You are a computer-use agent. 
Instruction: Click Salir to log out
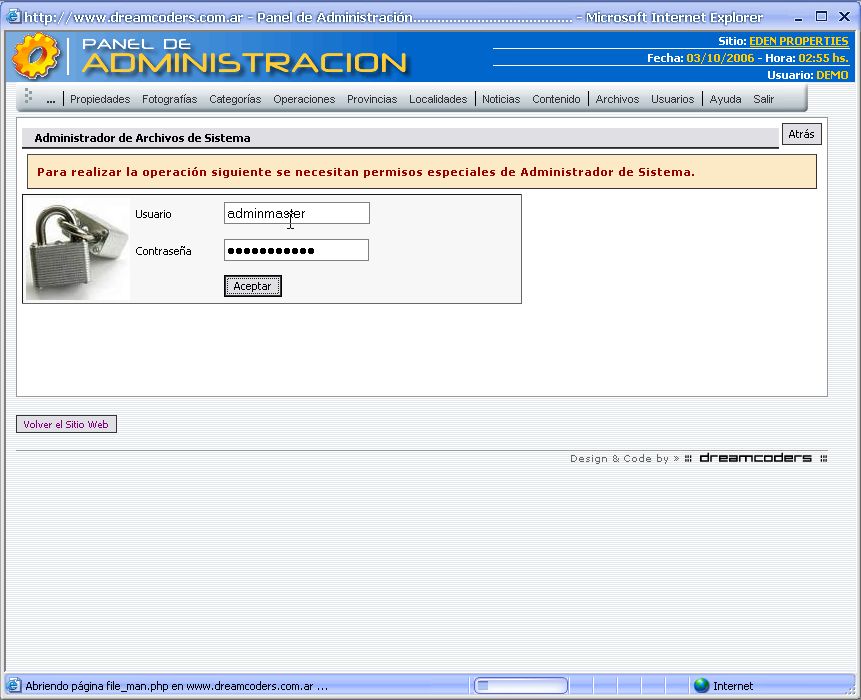click(x=763, y=99)
